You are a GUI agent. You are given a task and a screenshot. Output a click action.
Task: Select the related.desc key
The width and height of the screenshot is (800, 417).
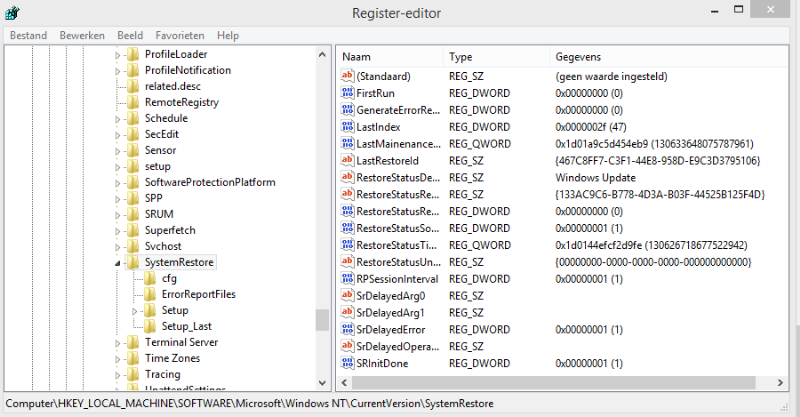click(x=172, y=86)
